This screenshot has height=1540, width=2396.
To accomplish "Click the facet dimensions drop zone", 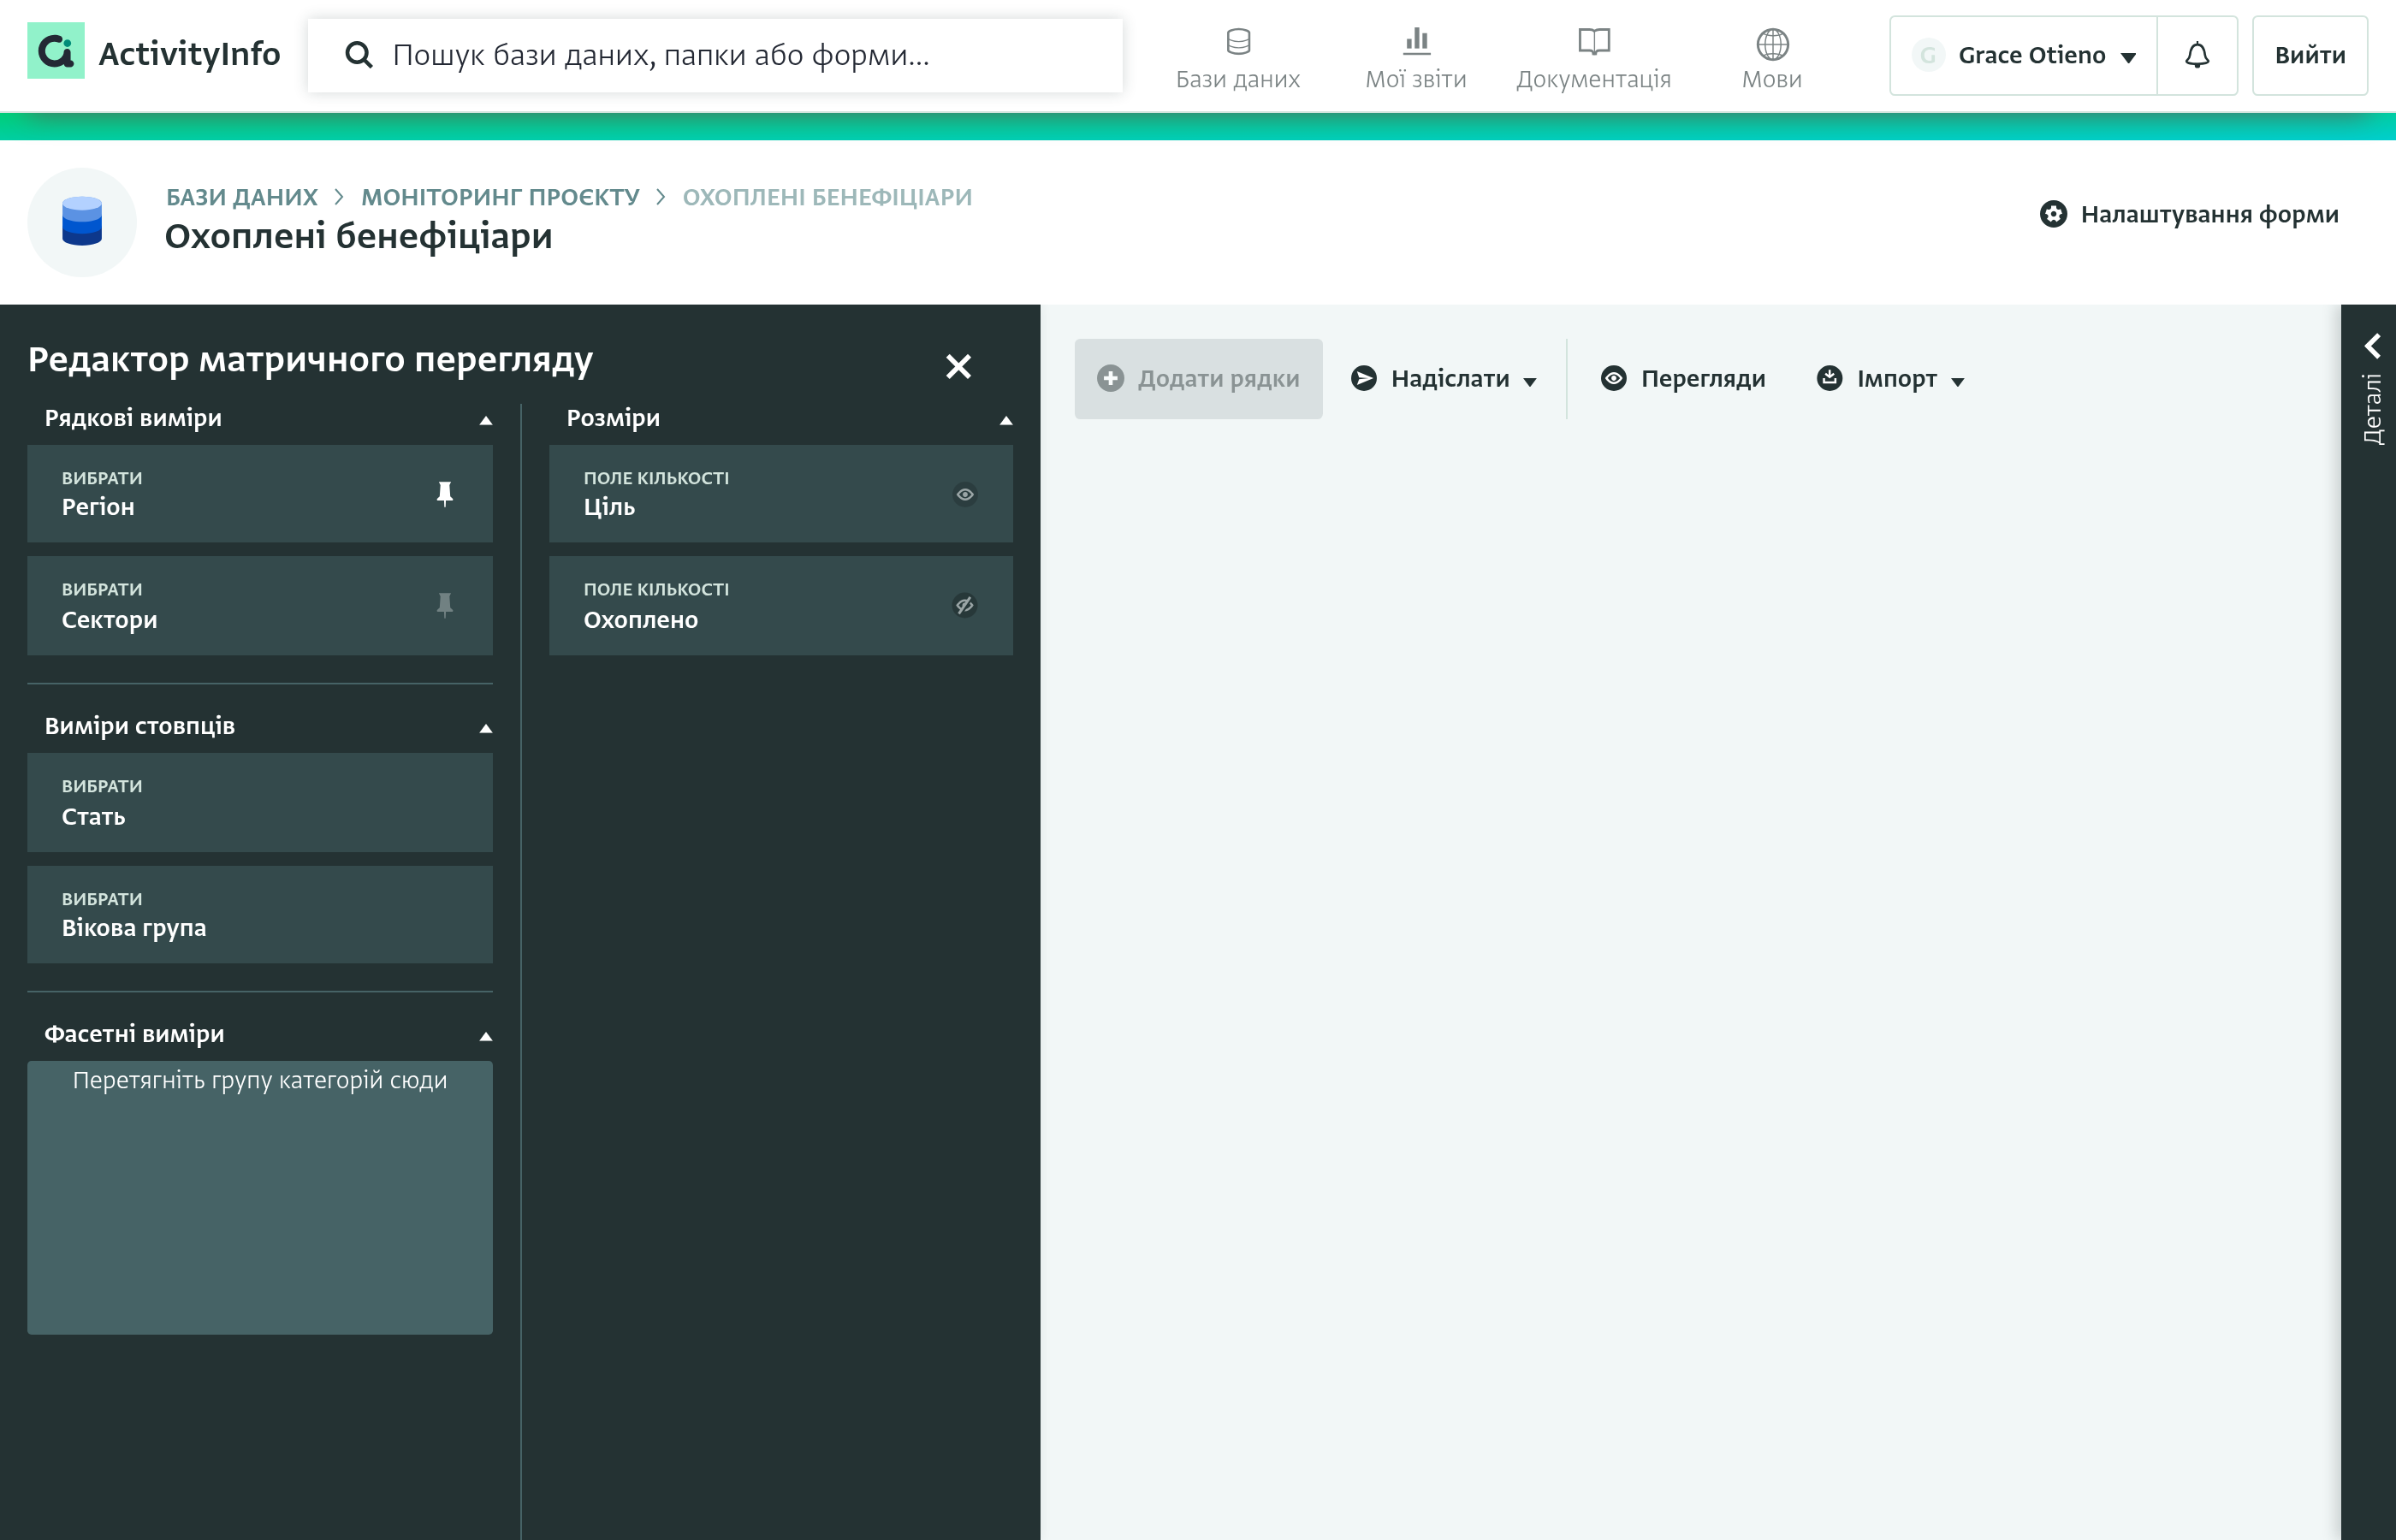I will click(260, 1197).
